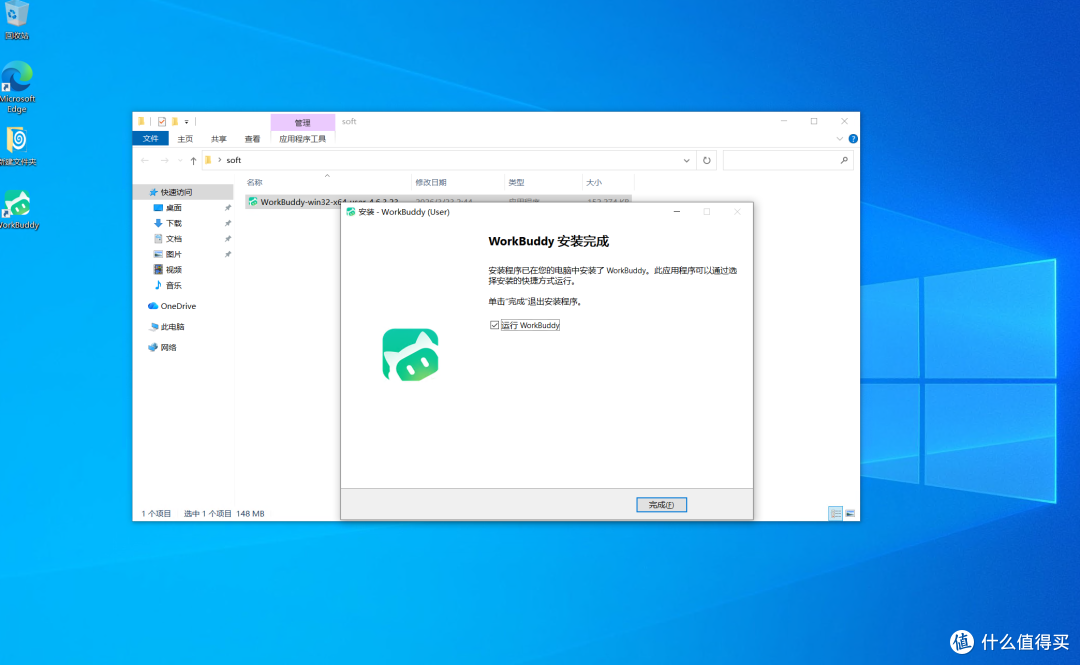Click the status bar '148 MB' selection text
The height and width of the screenshot is (665, 1080).
point(250,513)
